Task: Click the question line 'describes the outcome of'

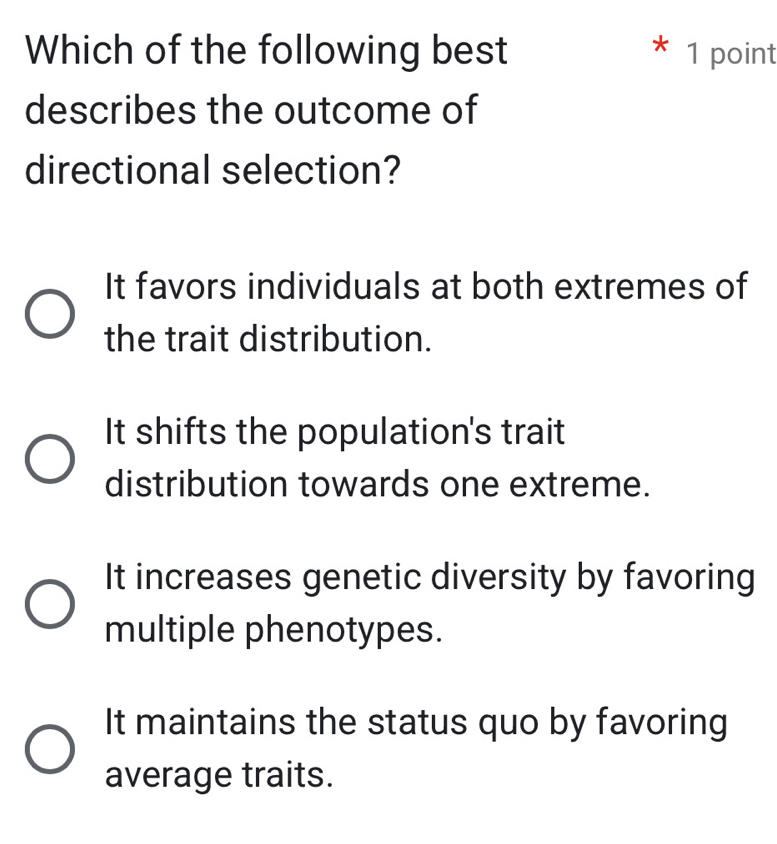Action: pos(252,110)
